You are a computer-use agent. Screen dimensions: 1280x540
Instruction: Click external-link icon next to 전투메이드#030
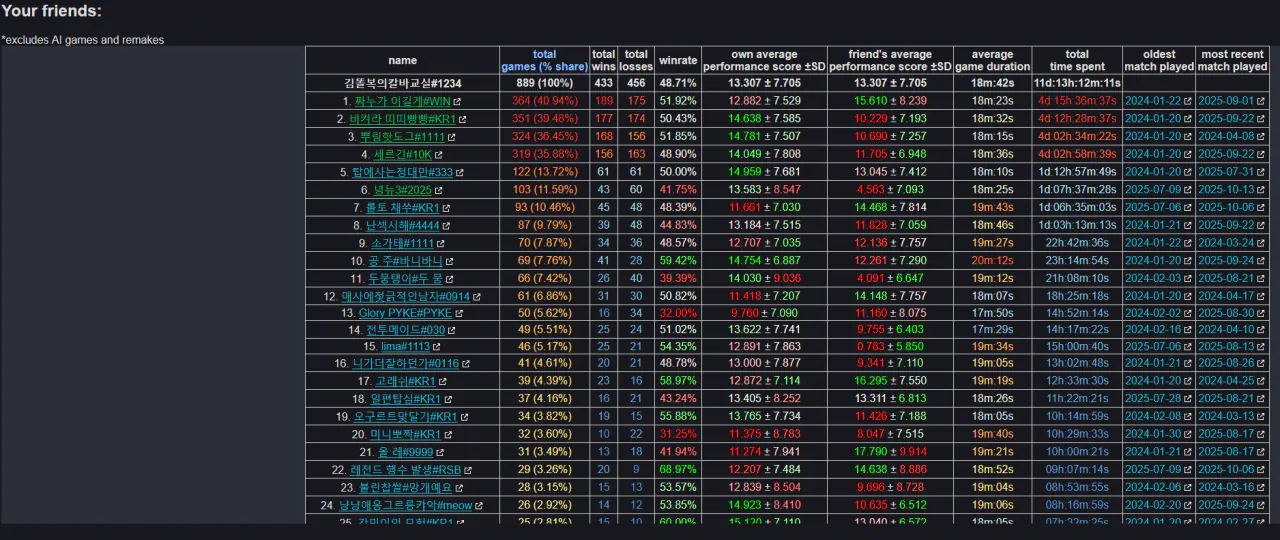[452, 330]
